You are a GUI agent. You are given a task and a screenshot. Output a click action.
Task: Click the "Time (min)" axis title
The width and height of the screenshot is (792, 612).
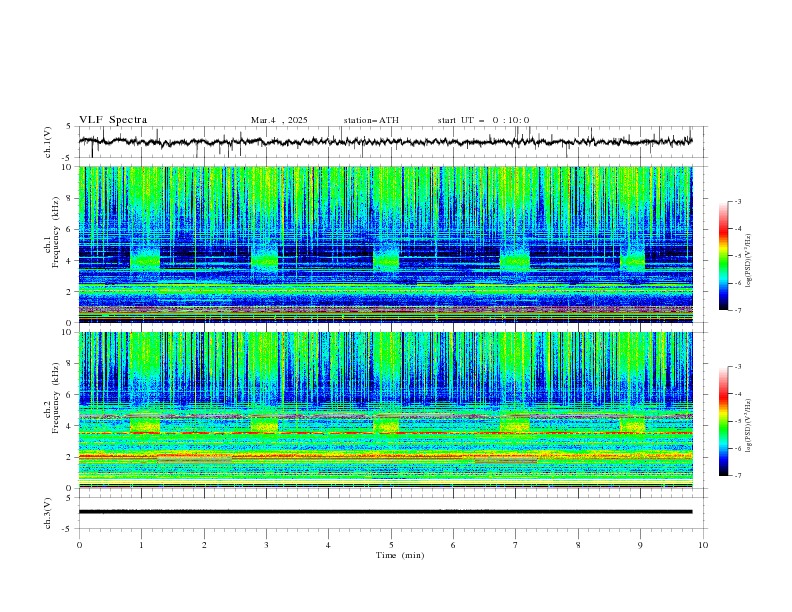tap(400, 555)
